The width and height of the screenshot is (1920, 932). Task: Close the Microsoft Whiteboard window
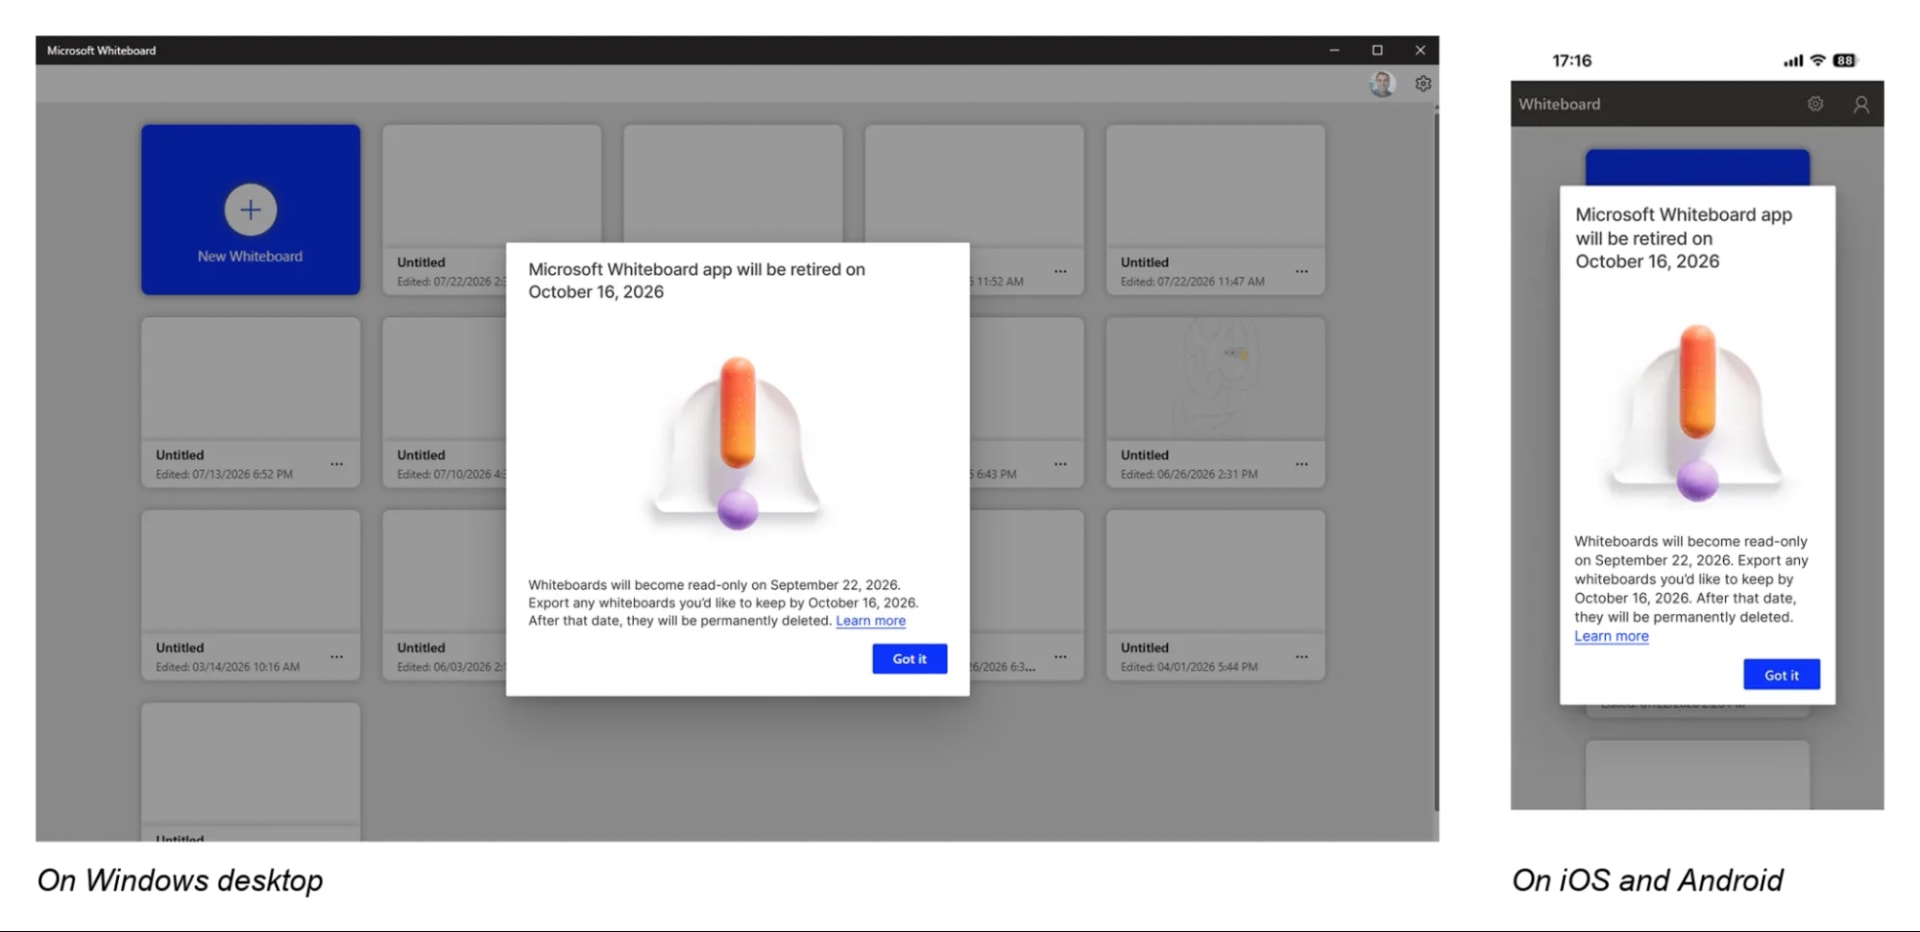pos(1420,50)
